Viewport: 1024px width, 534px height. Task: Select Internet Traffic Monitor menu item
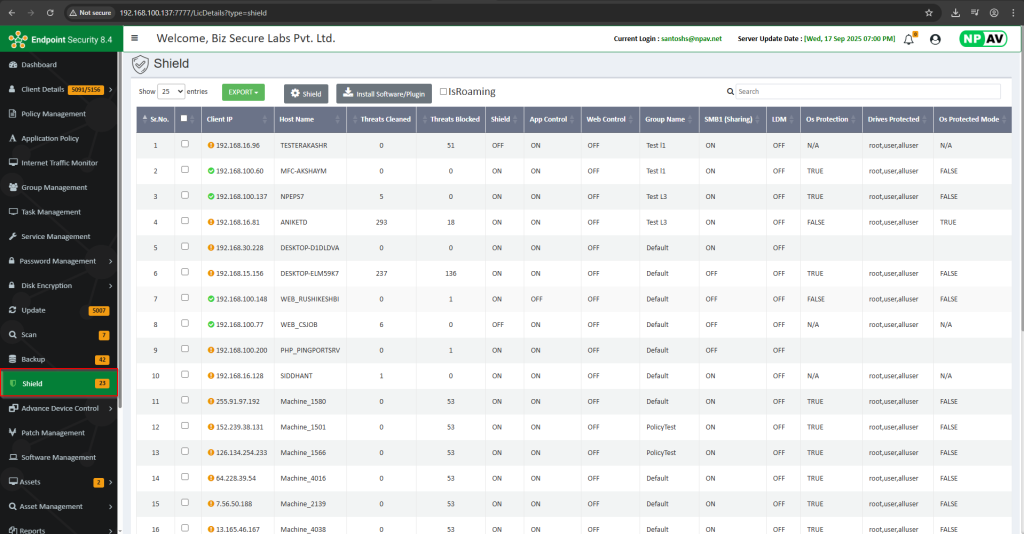pyautogui.click(x=59, y=163)
